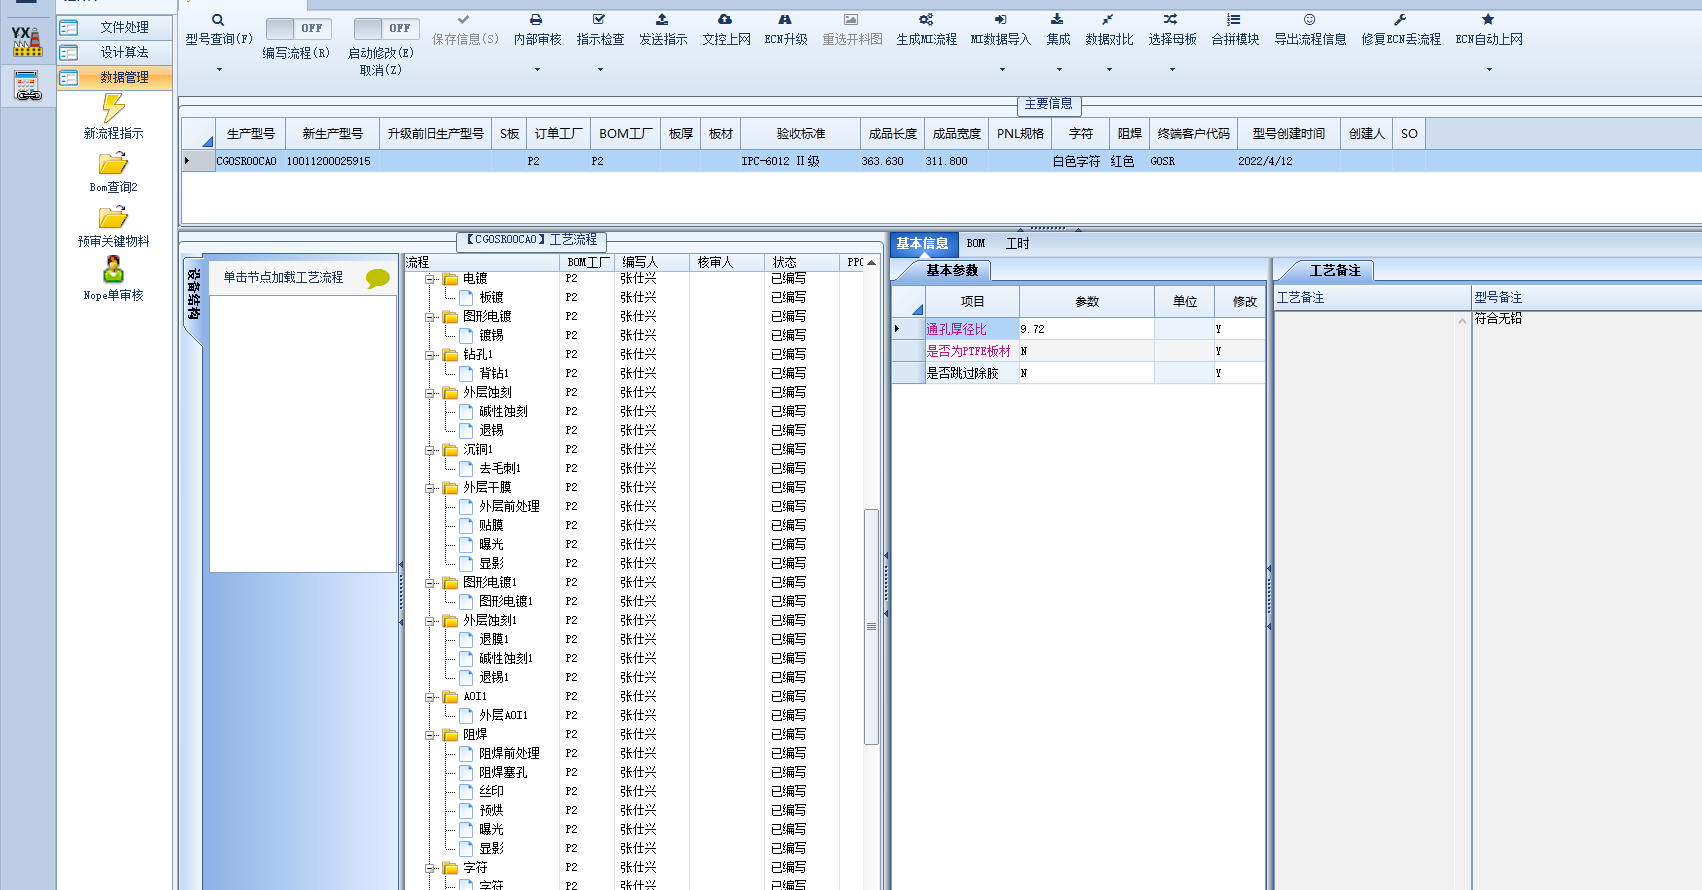Click the 型号查询(F) search icon
The width and height of the screenshot is (1702, 890).
point(218,20)
